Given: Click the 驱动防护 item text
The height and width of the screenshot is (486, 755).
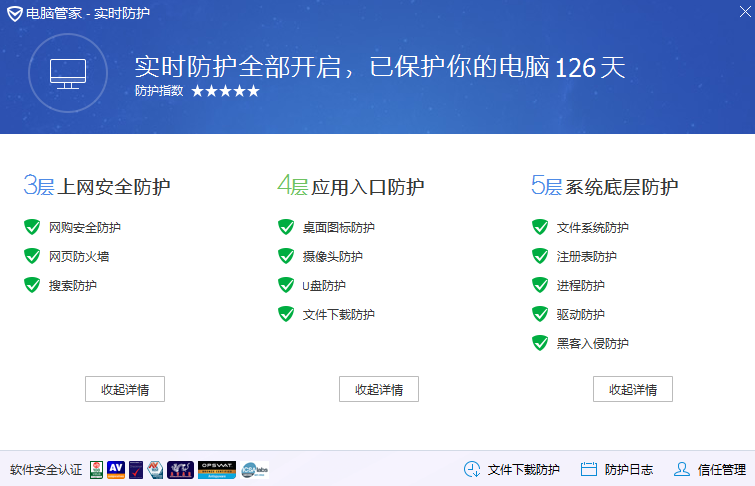Looking at the screenshot, I should (581, 314).
